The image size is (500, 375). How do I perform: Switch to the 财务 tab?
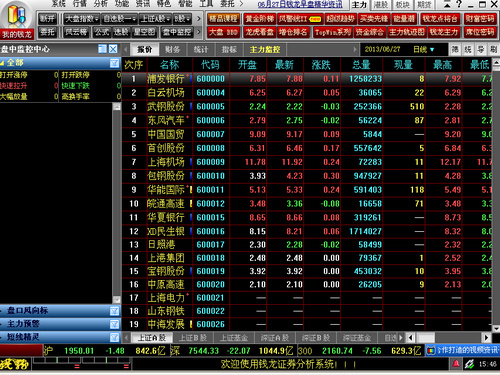pos(173,50)
